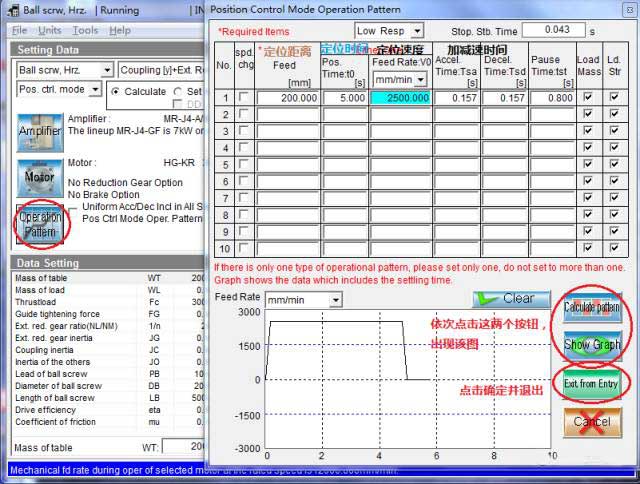Expand the Pos. ctrl. mode dropdown
The image size is (640, 484).
[x=60, y=89]
